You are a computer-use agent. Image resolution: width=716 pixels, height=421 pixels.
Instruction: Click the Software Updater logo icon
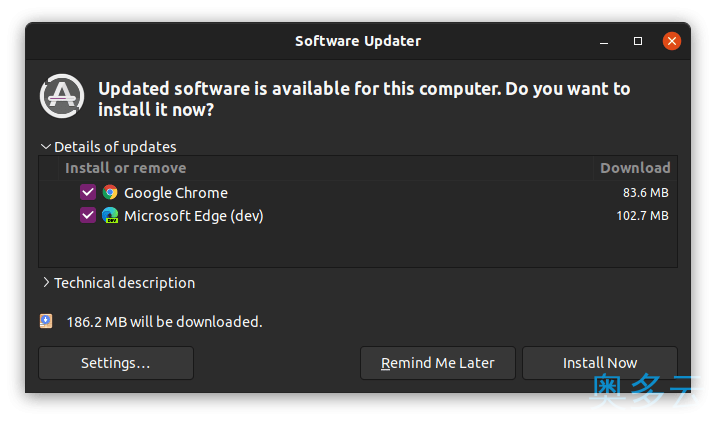60,96
